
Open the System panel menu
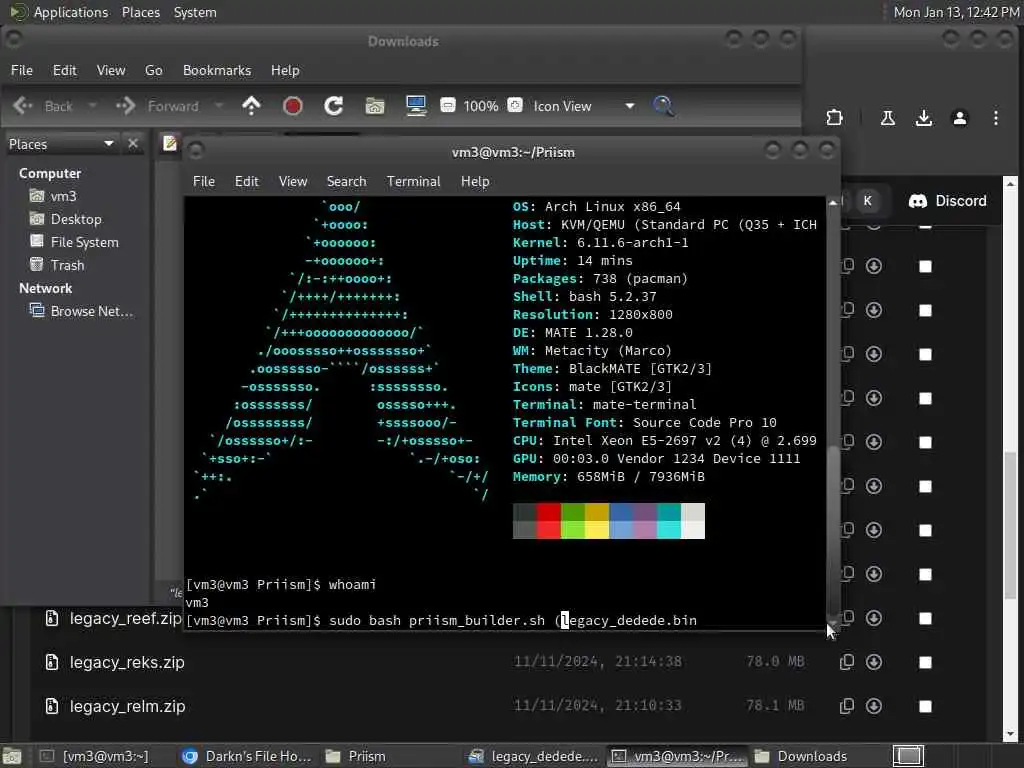click(x=195, y=12)
